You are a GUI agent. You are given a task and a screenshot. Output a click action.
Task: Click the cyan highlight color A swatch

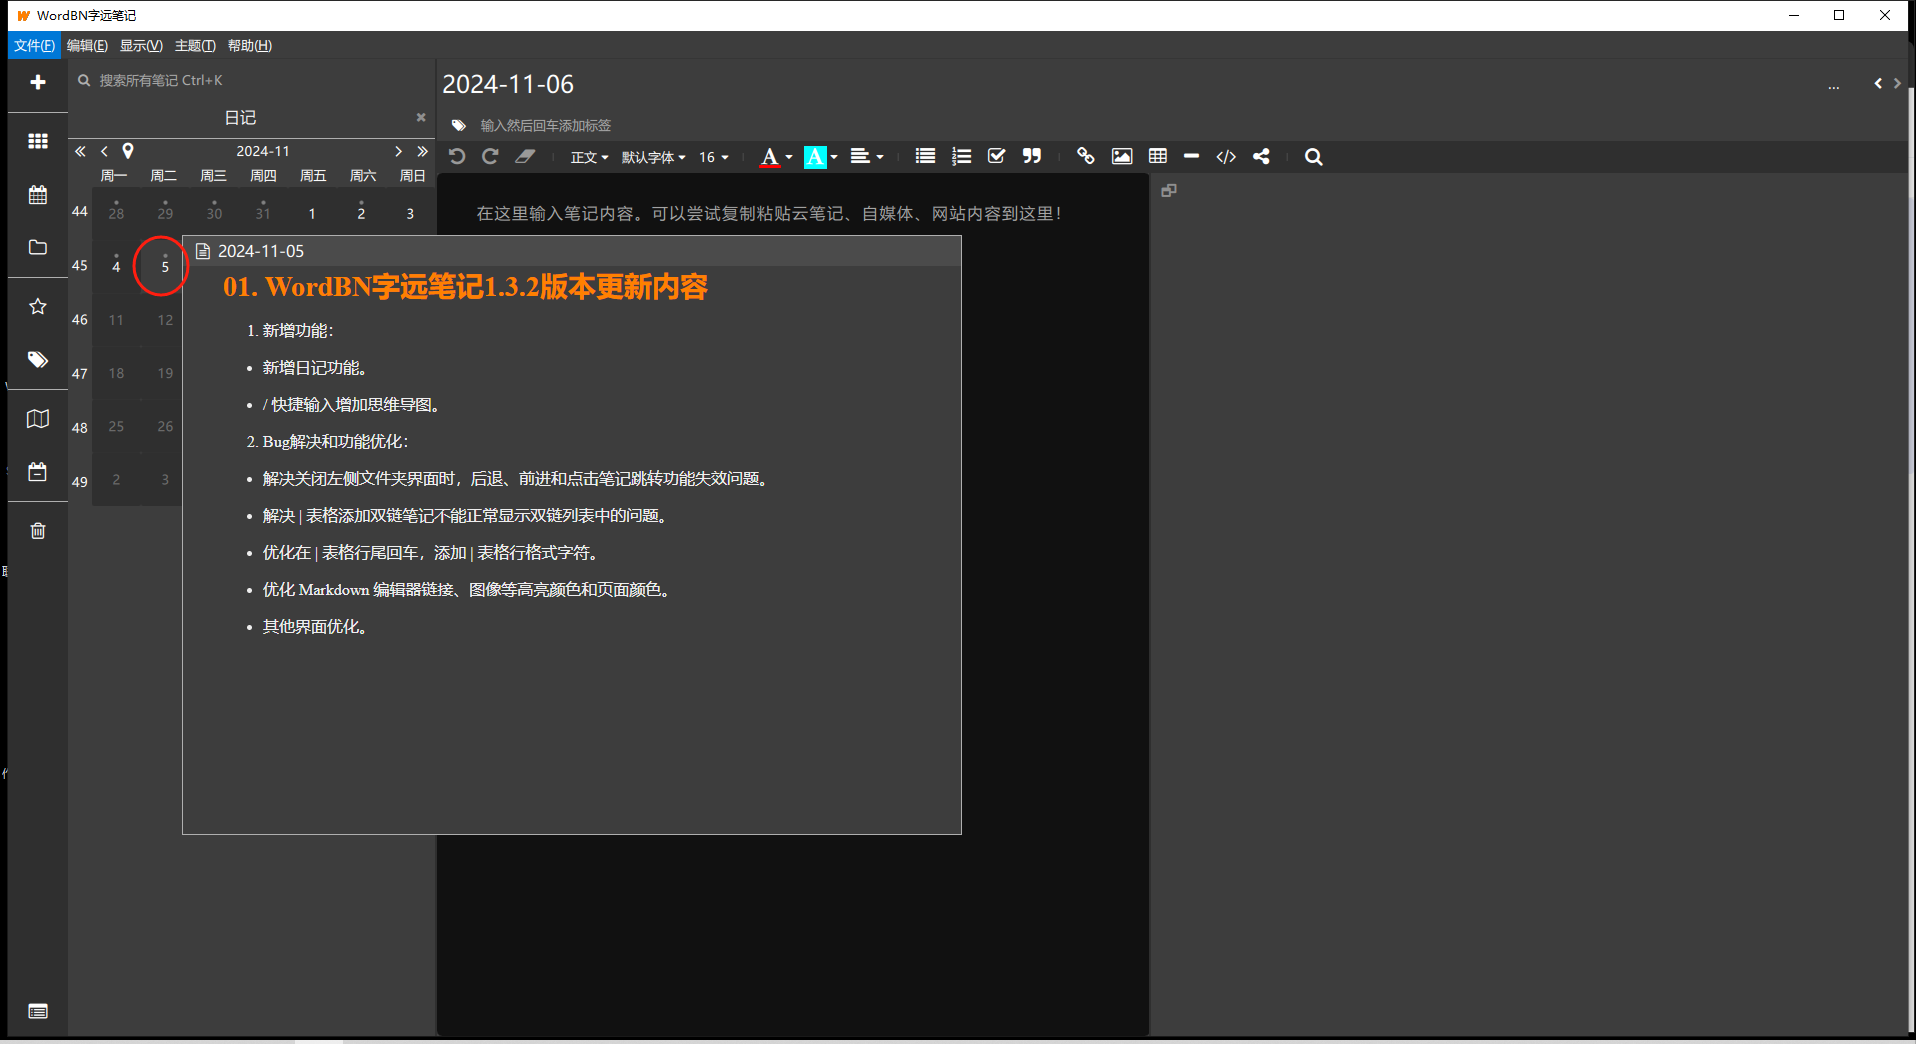click(815, 157)
